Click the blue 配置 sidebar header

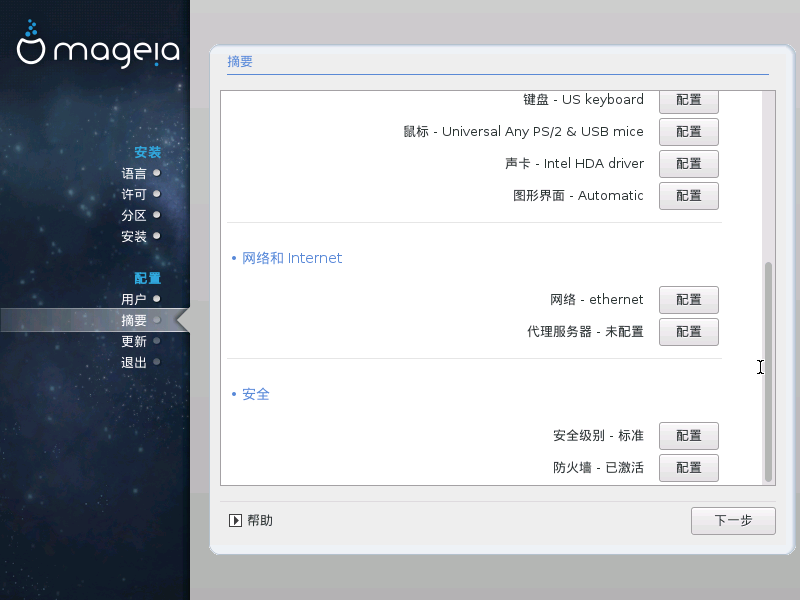pos(147,278)
